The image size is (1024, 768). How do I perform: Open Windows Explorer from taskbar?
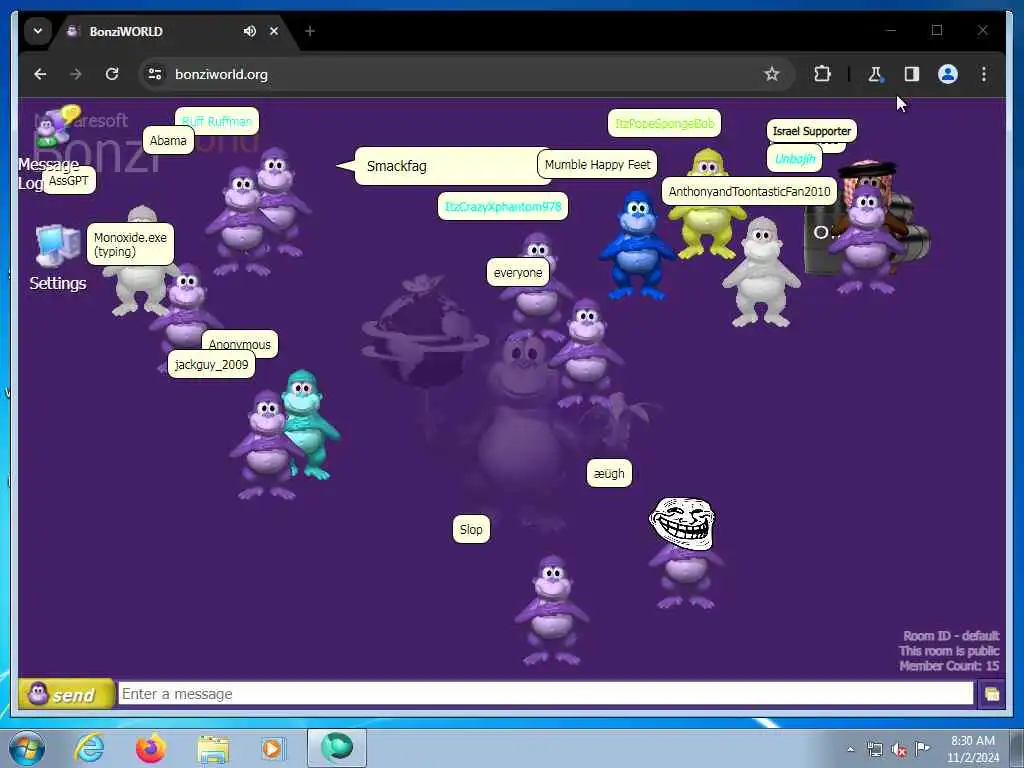[x=213, y=748]
